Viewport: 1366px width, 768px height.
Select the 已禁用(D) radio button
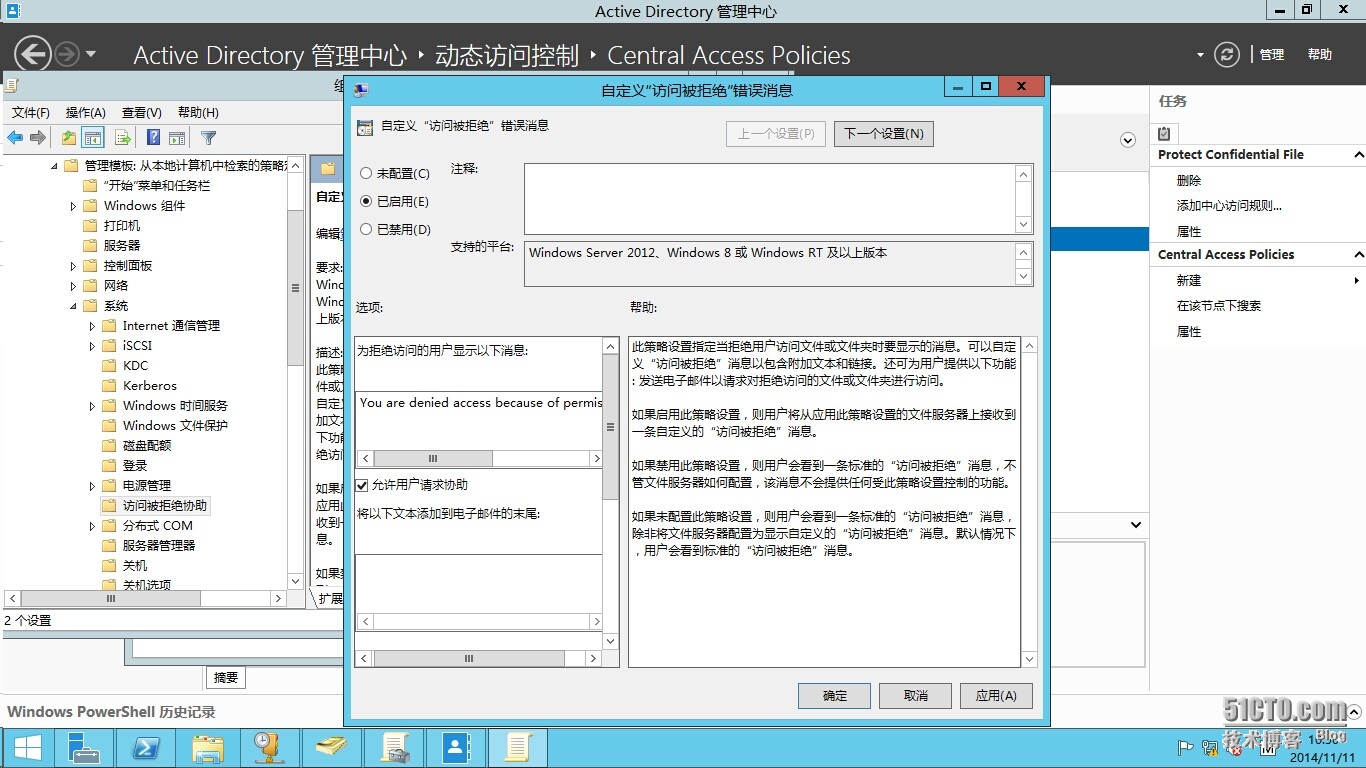[366, 229]
